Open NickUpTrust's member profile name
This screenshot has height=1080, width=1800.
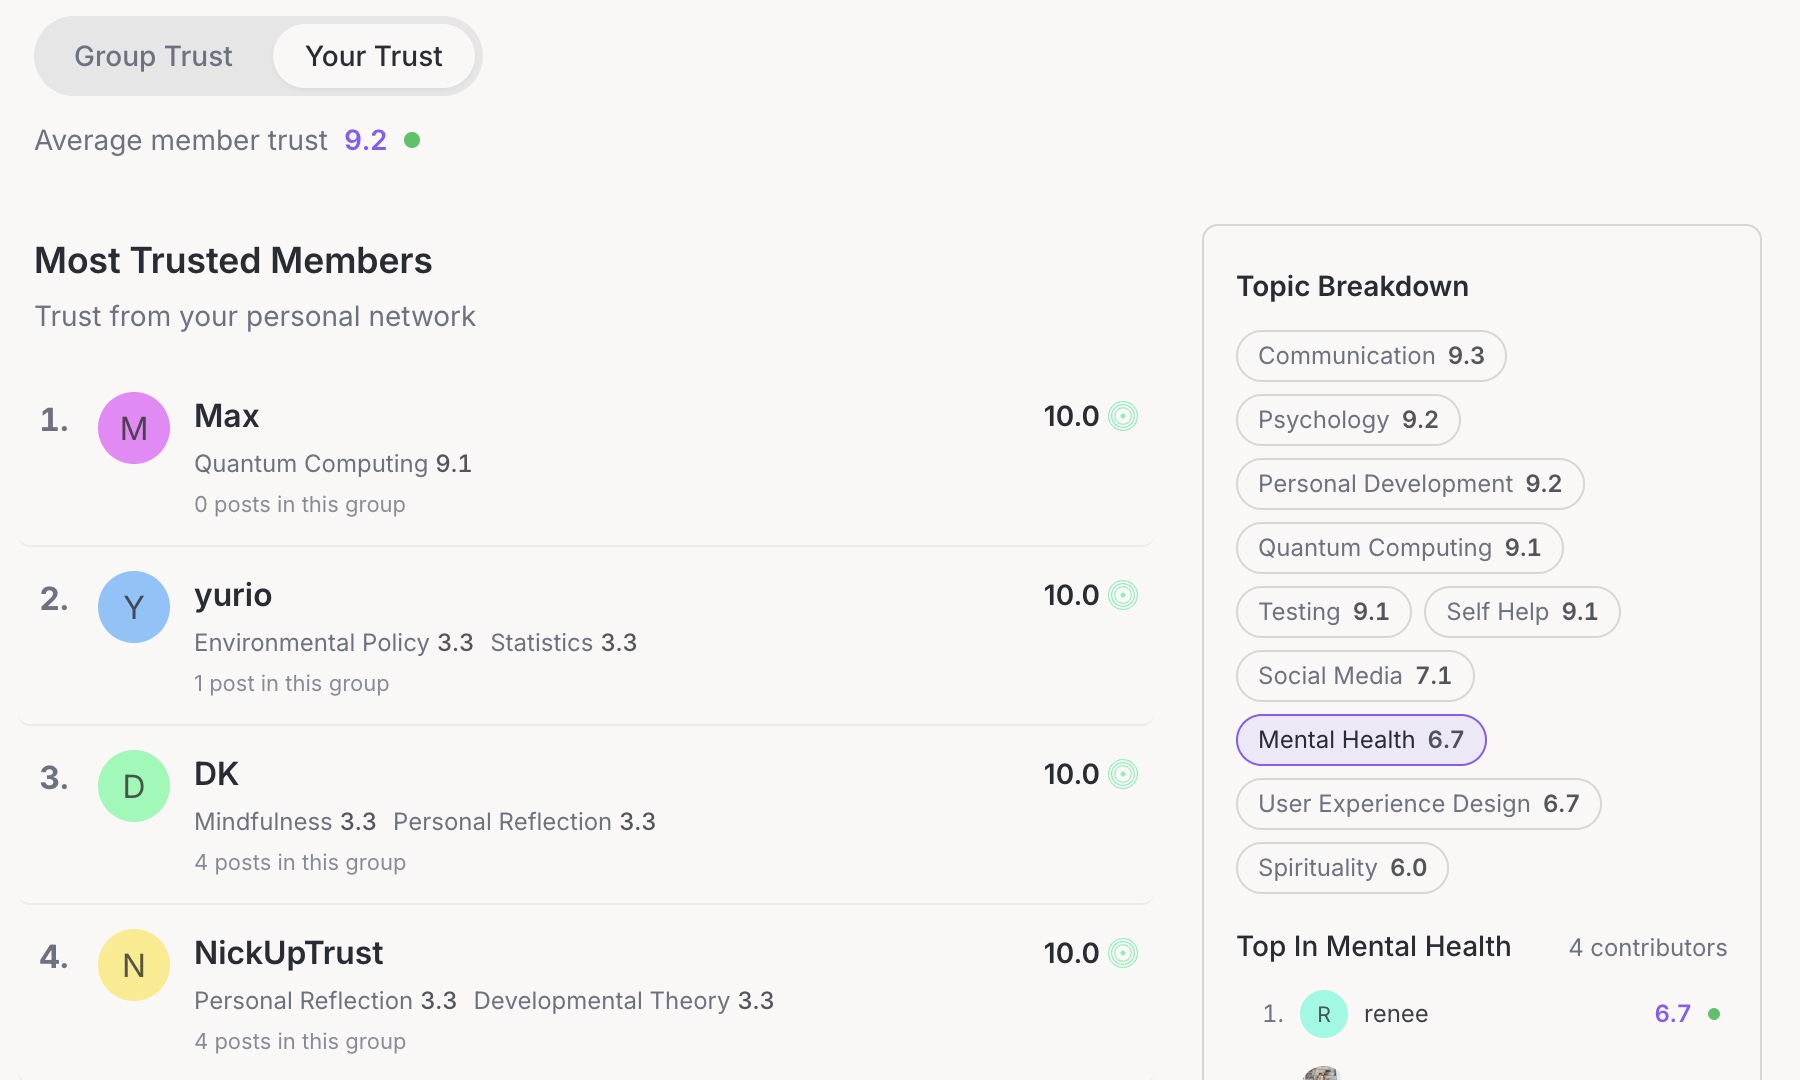(288, 953)
